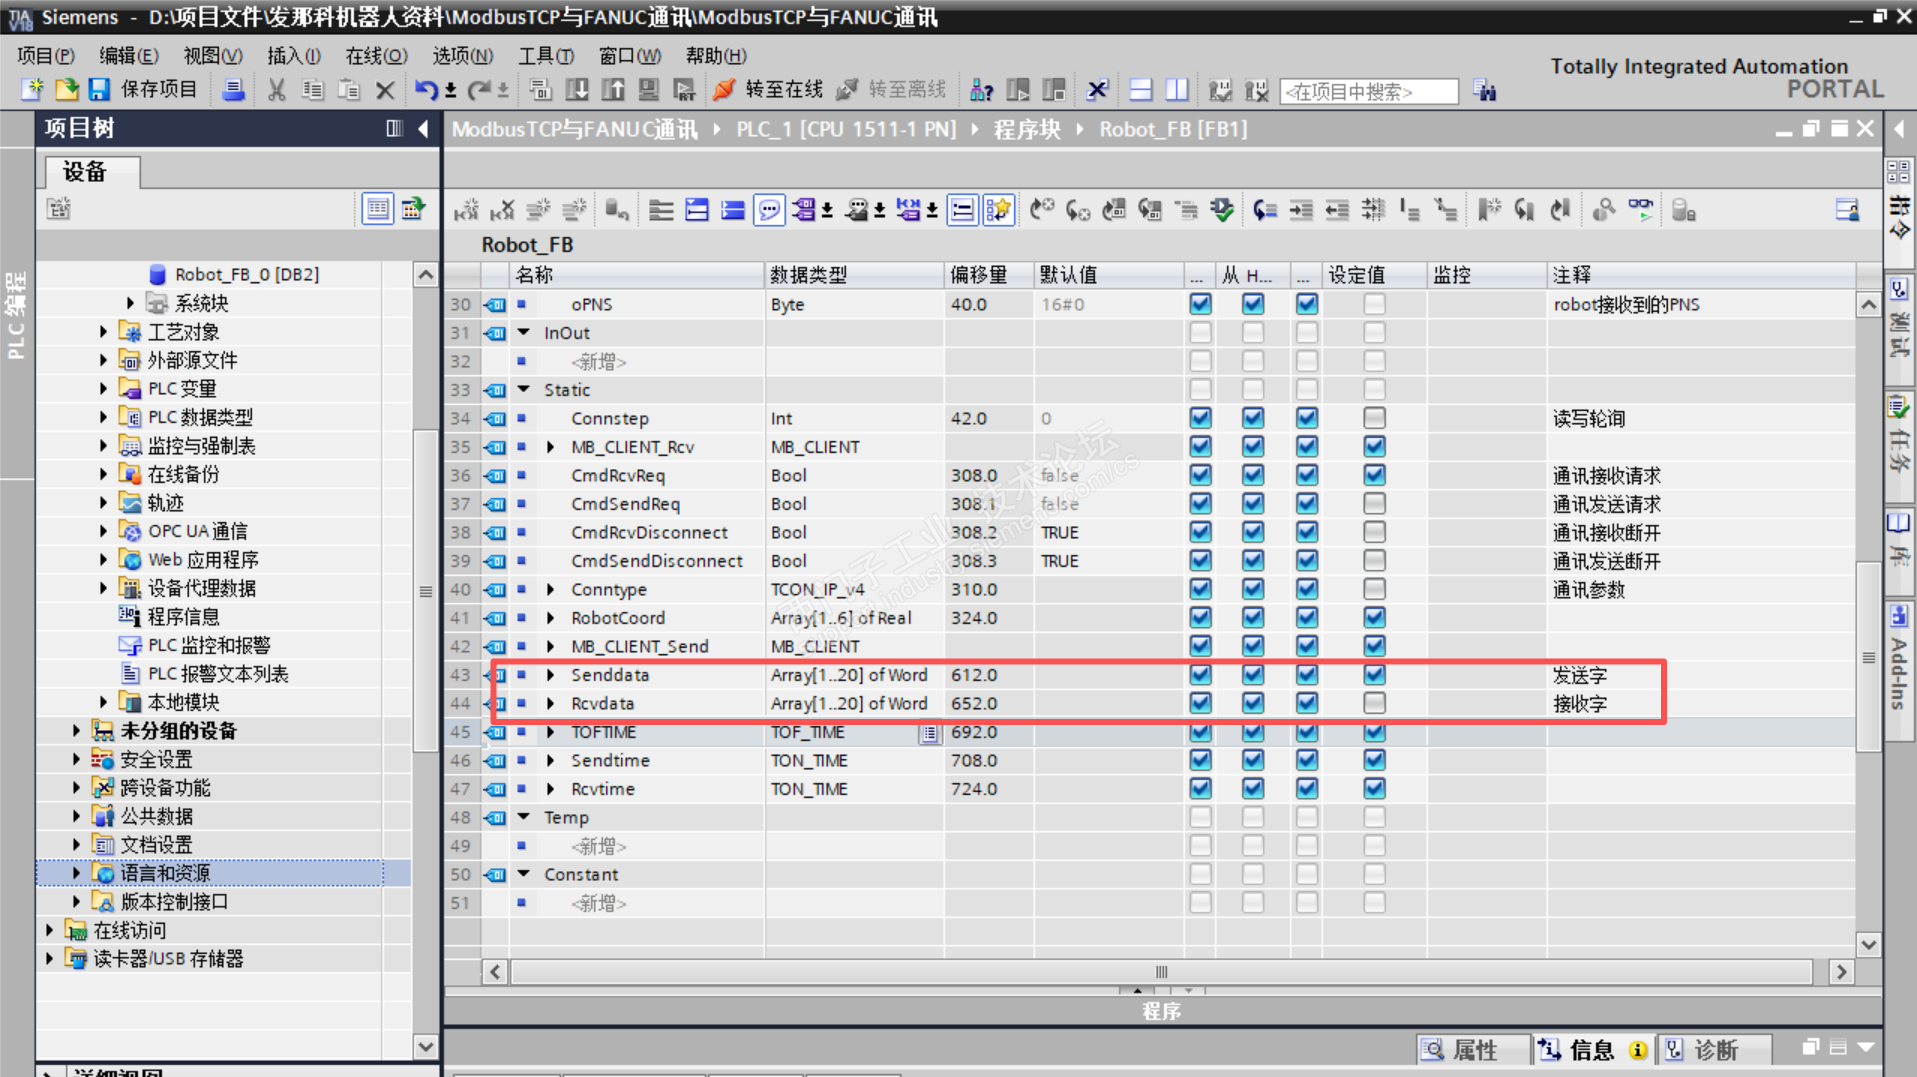Click the open project folder icon
Screen dimensions: 1917x1077
click(x=66, y=90)
